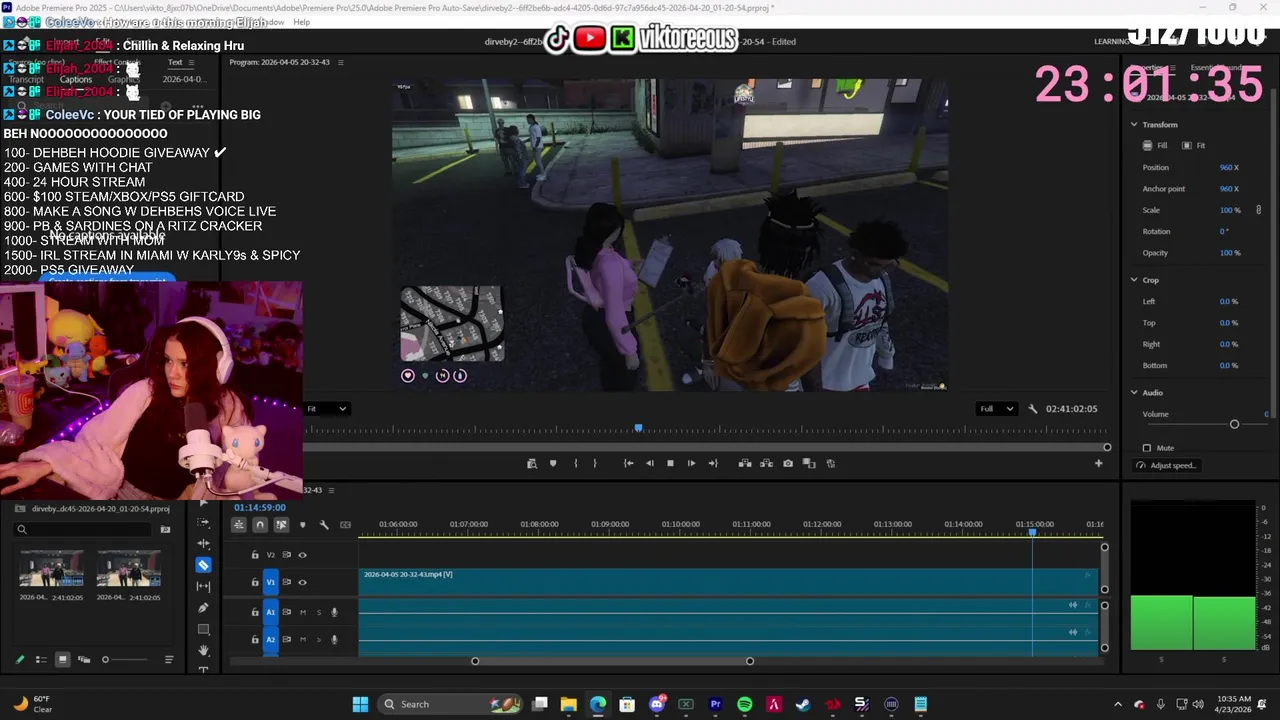Switch project panel to icon view
This screenshot has height=720, width=1280.
62,659
